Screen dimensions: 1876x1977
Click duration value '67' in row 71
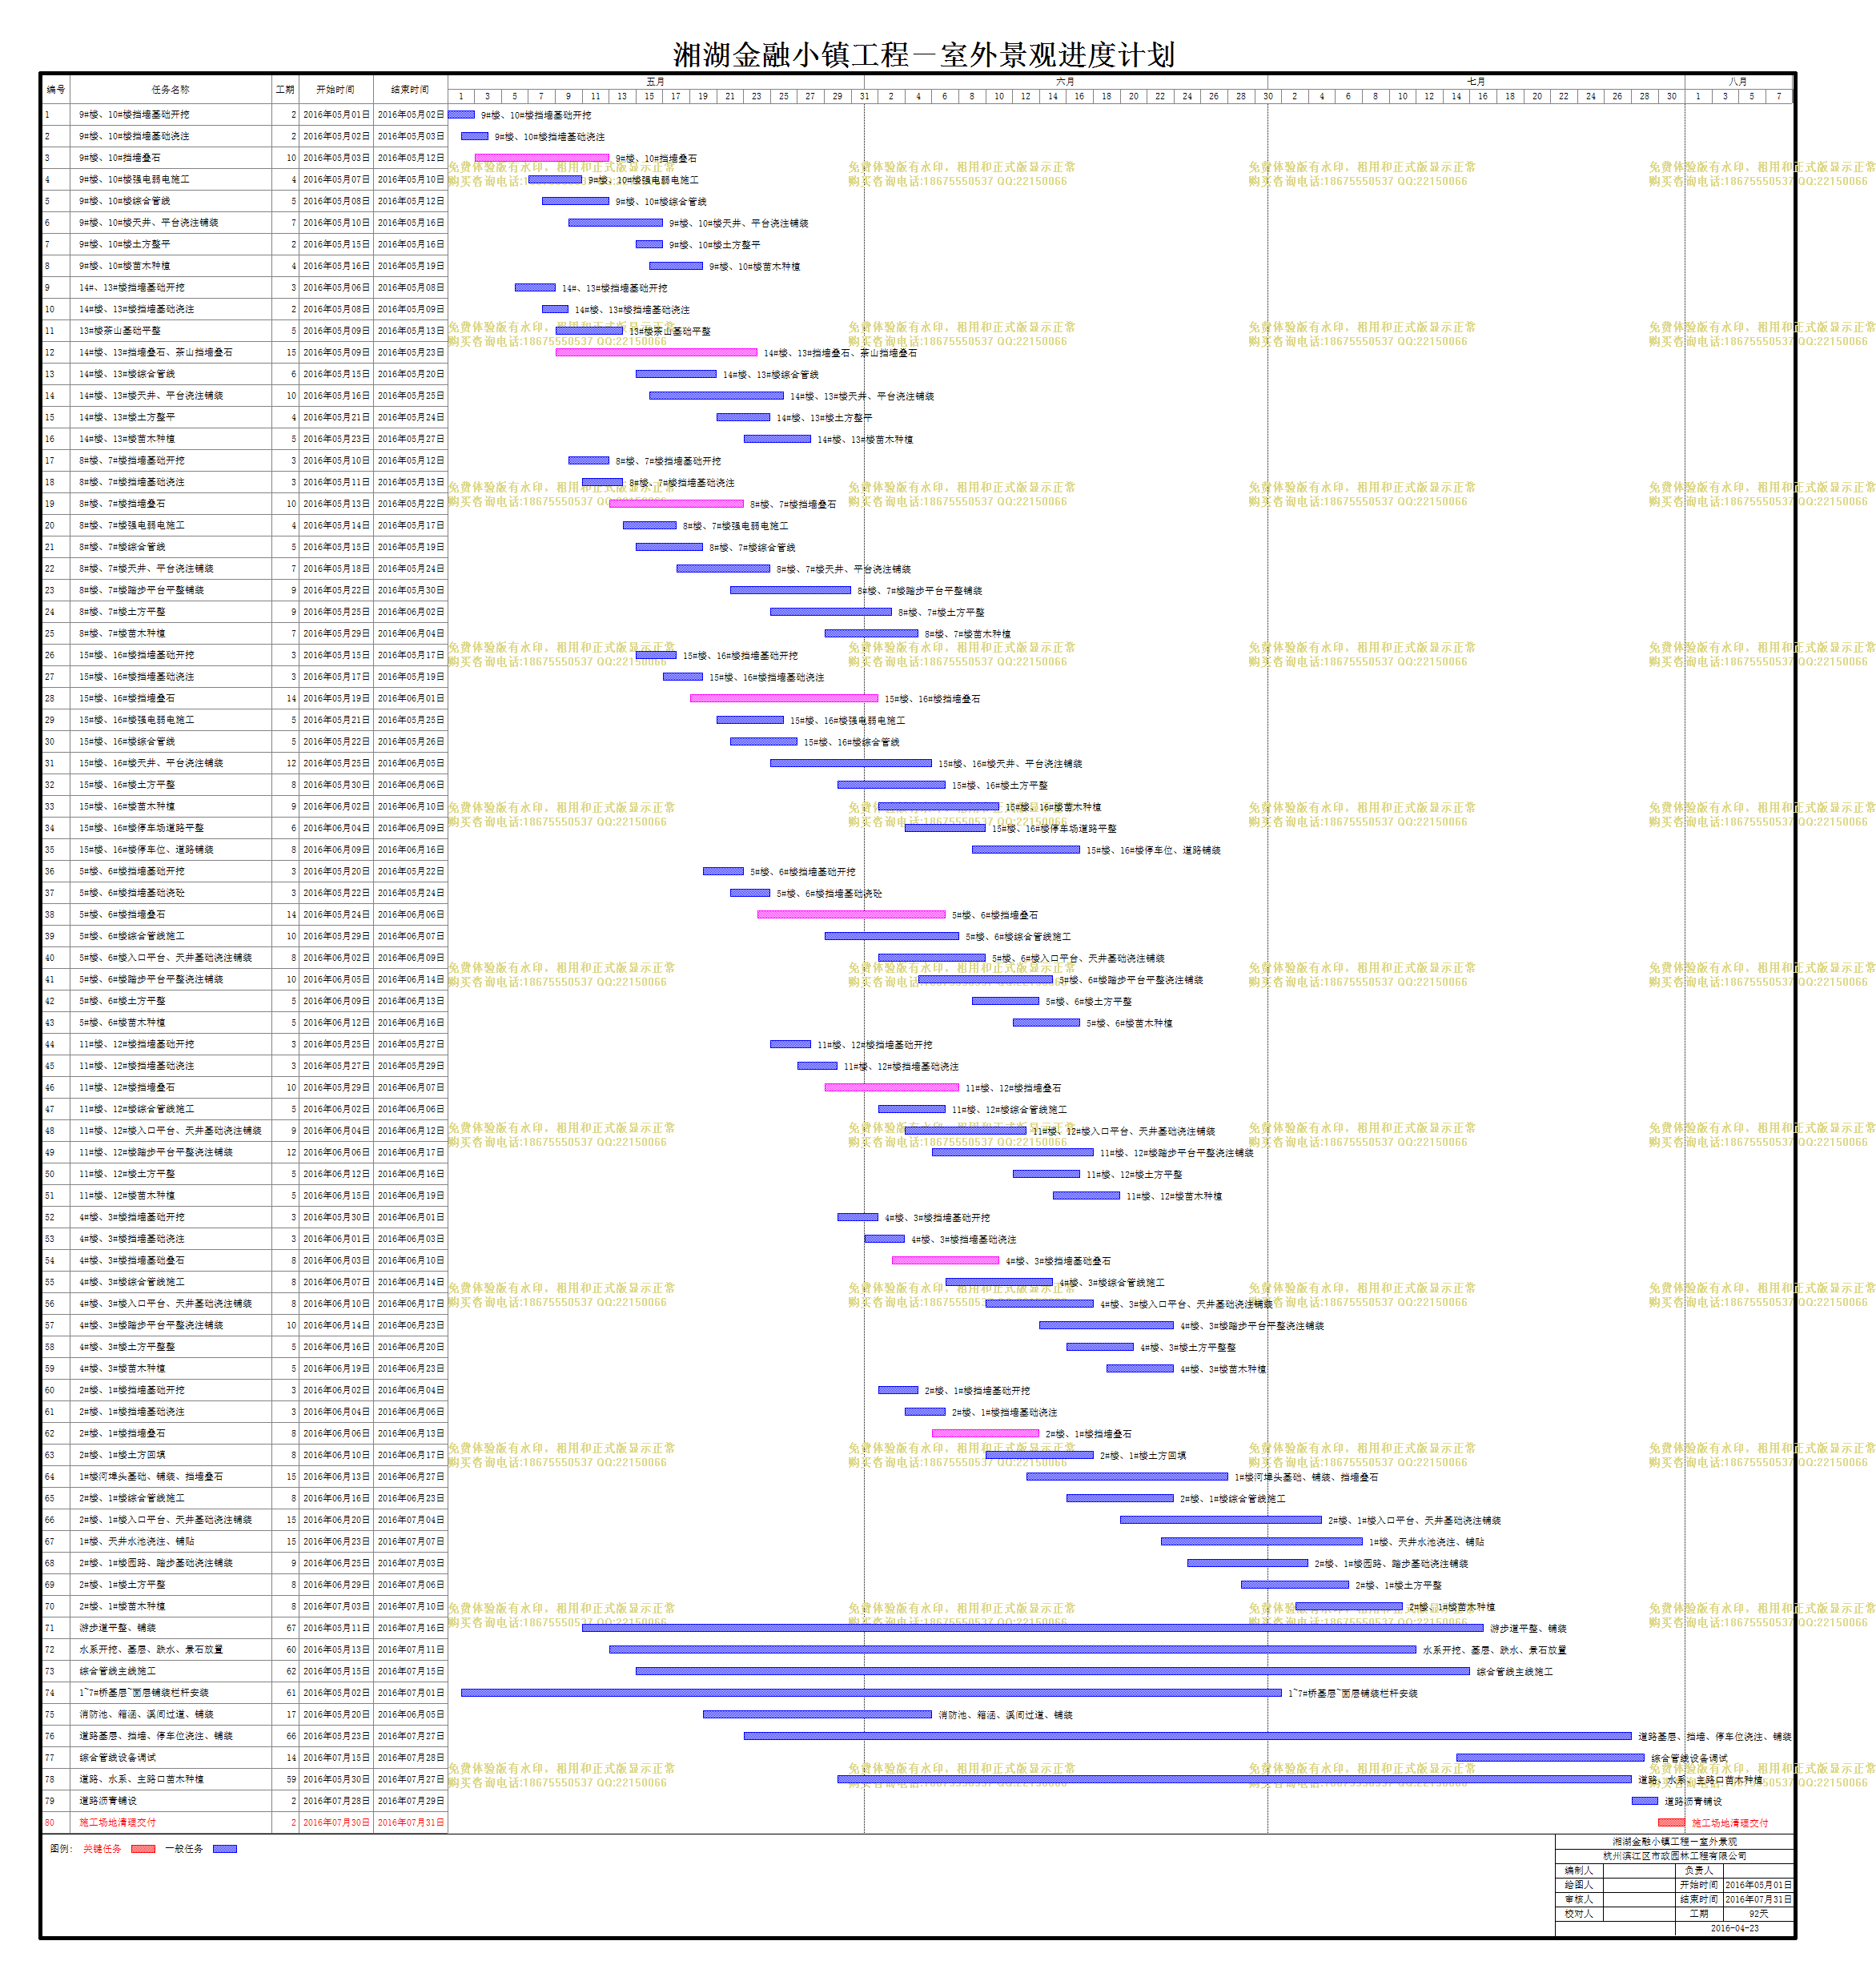click(291, 1628)
